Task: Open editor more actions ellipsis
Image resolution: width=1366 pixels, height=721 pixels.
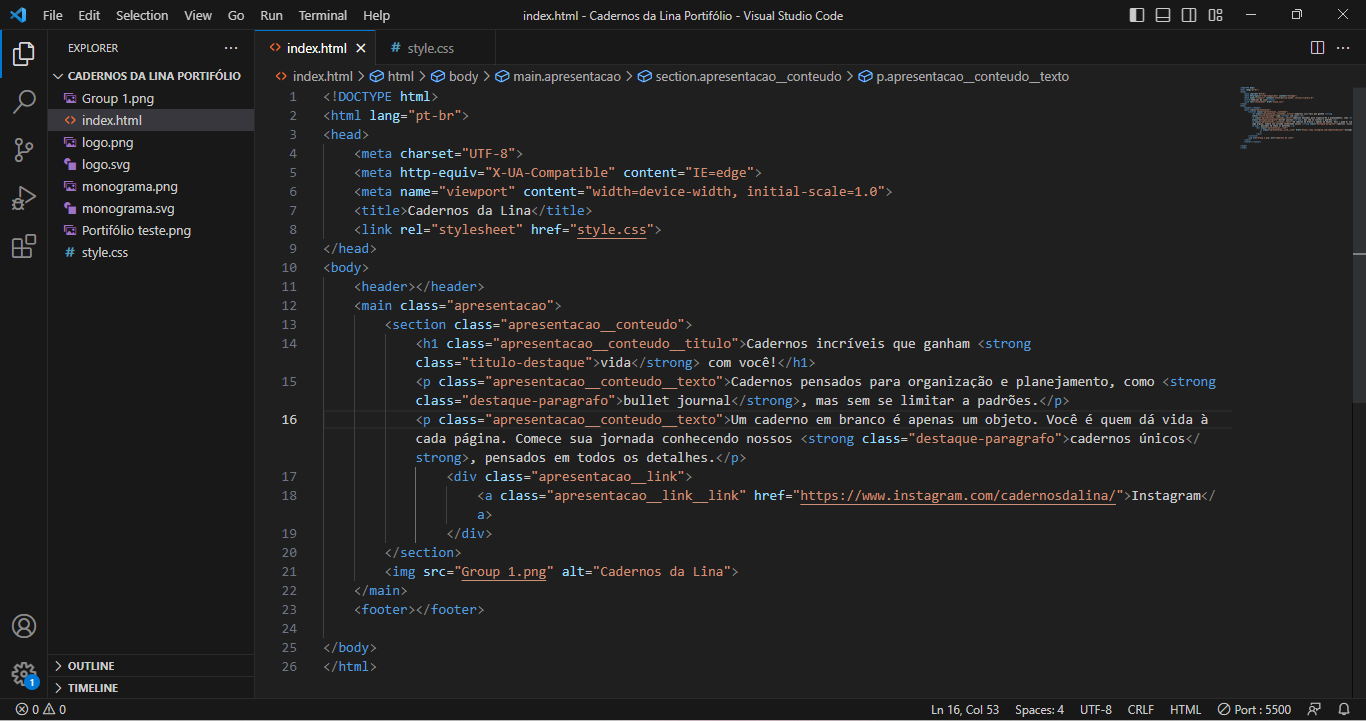Action: 1343,48
